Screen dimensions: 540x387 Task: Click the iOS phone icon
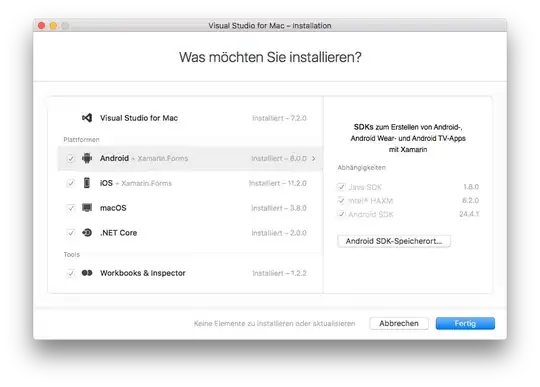coord(87,183)
